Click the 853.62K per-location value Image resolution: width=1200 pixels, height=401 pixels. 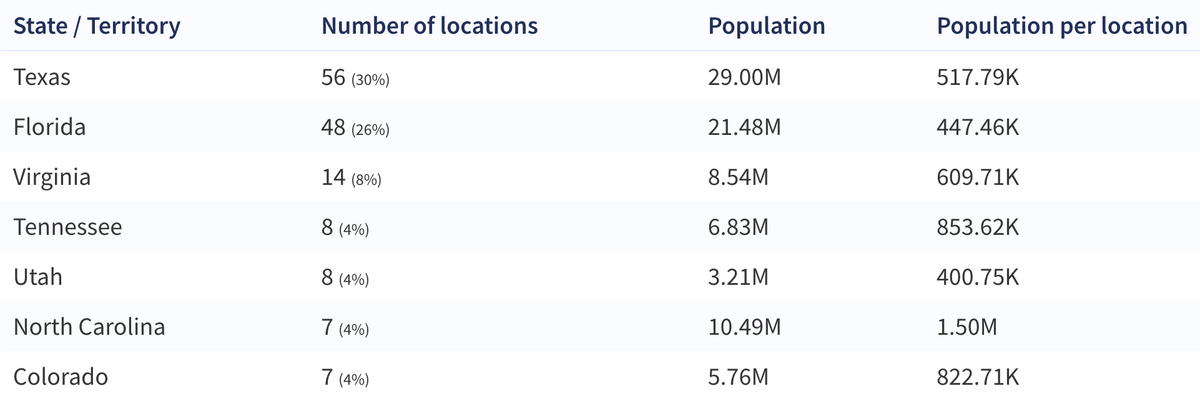(x=978, y=228)
